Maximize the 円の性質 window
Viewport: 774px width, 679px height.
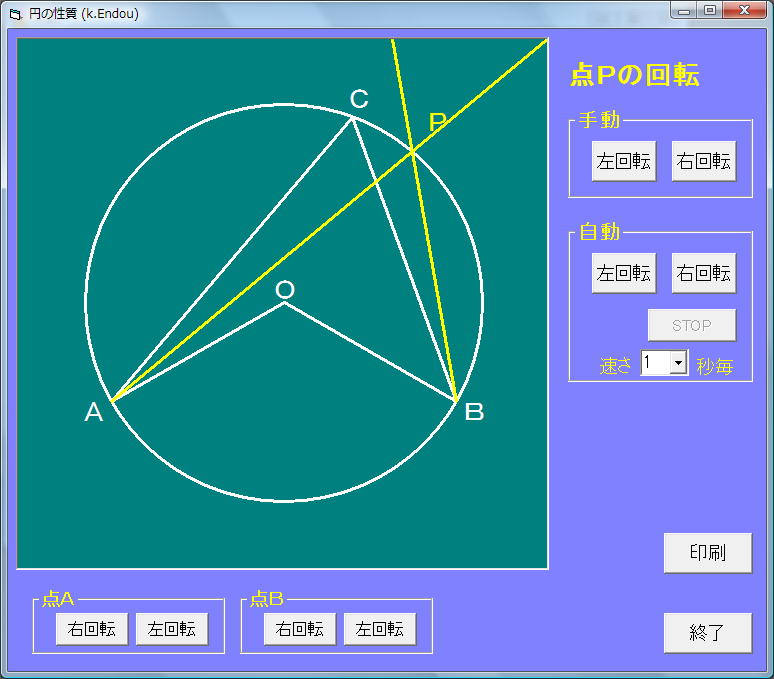click(710, 11)
